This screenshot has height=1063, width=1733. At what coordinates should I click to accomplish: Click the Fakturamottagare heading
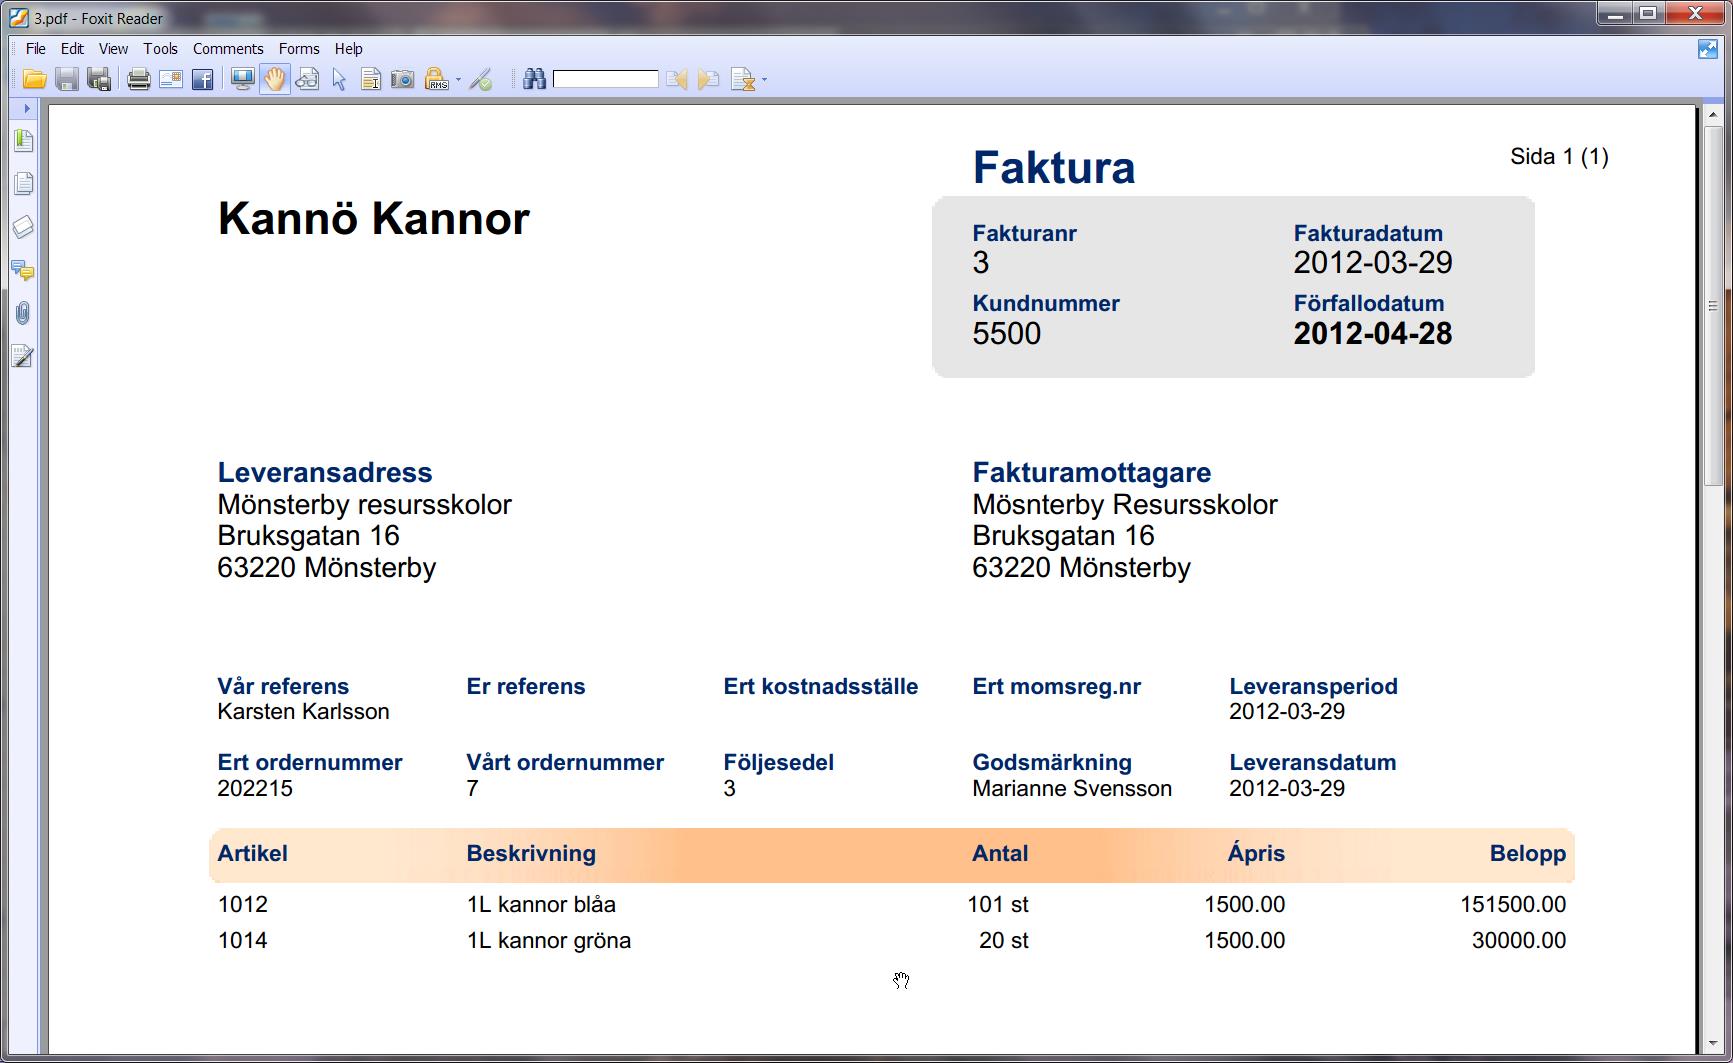tap(1091, 472)
